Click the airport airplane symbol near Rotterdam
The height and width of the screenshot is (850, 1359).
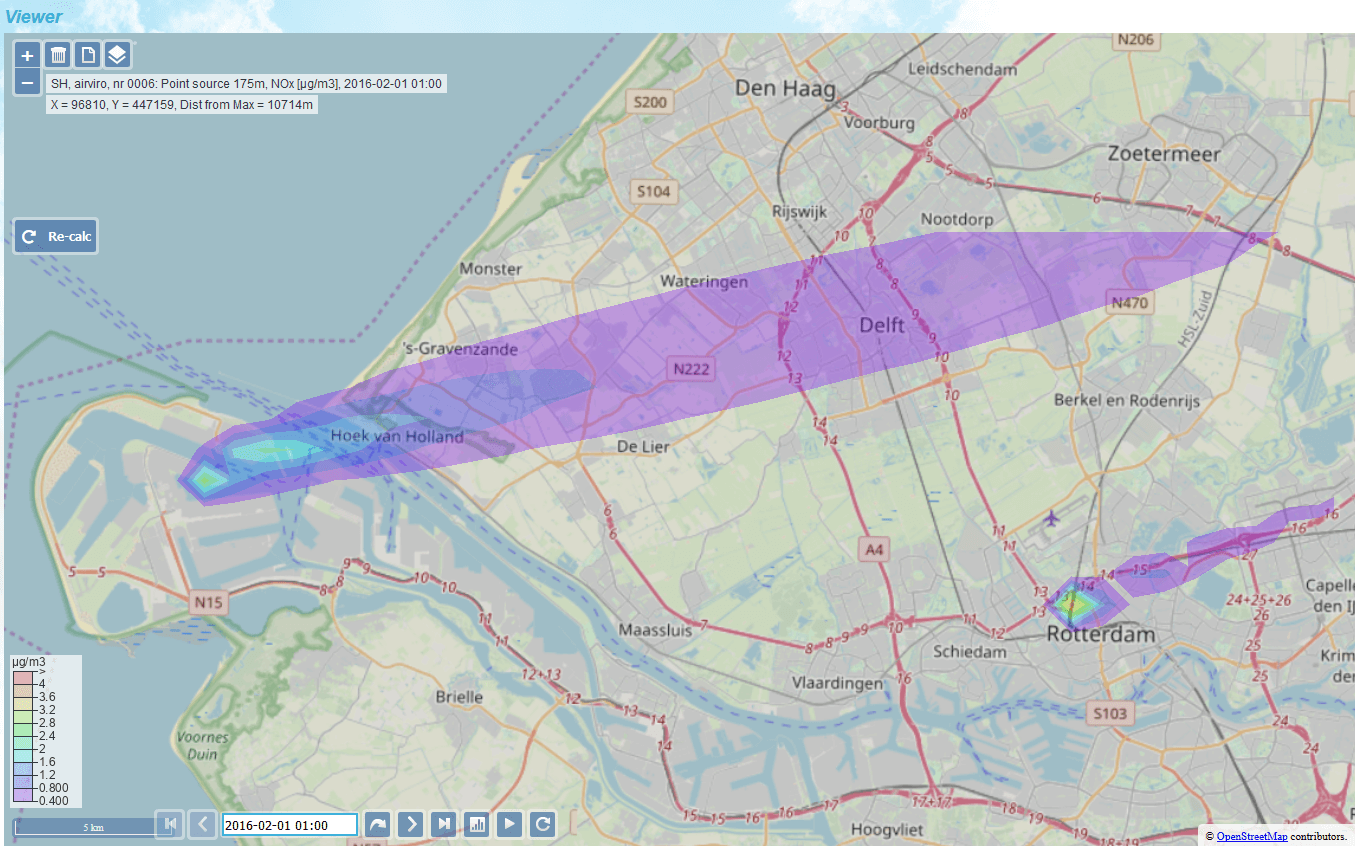[1051, 518]
